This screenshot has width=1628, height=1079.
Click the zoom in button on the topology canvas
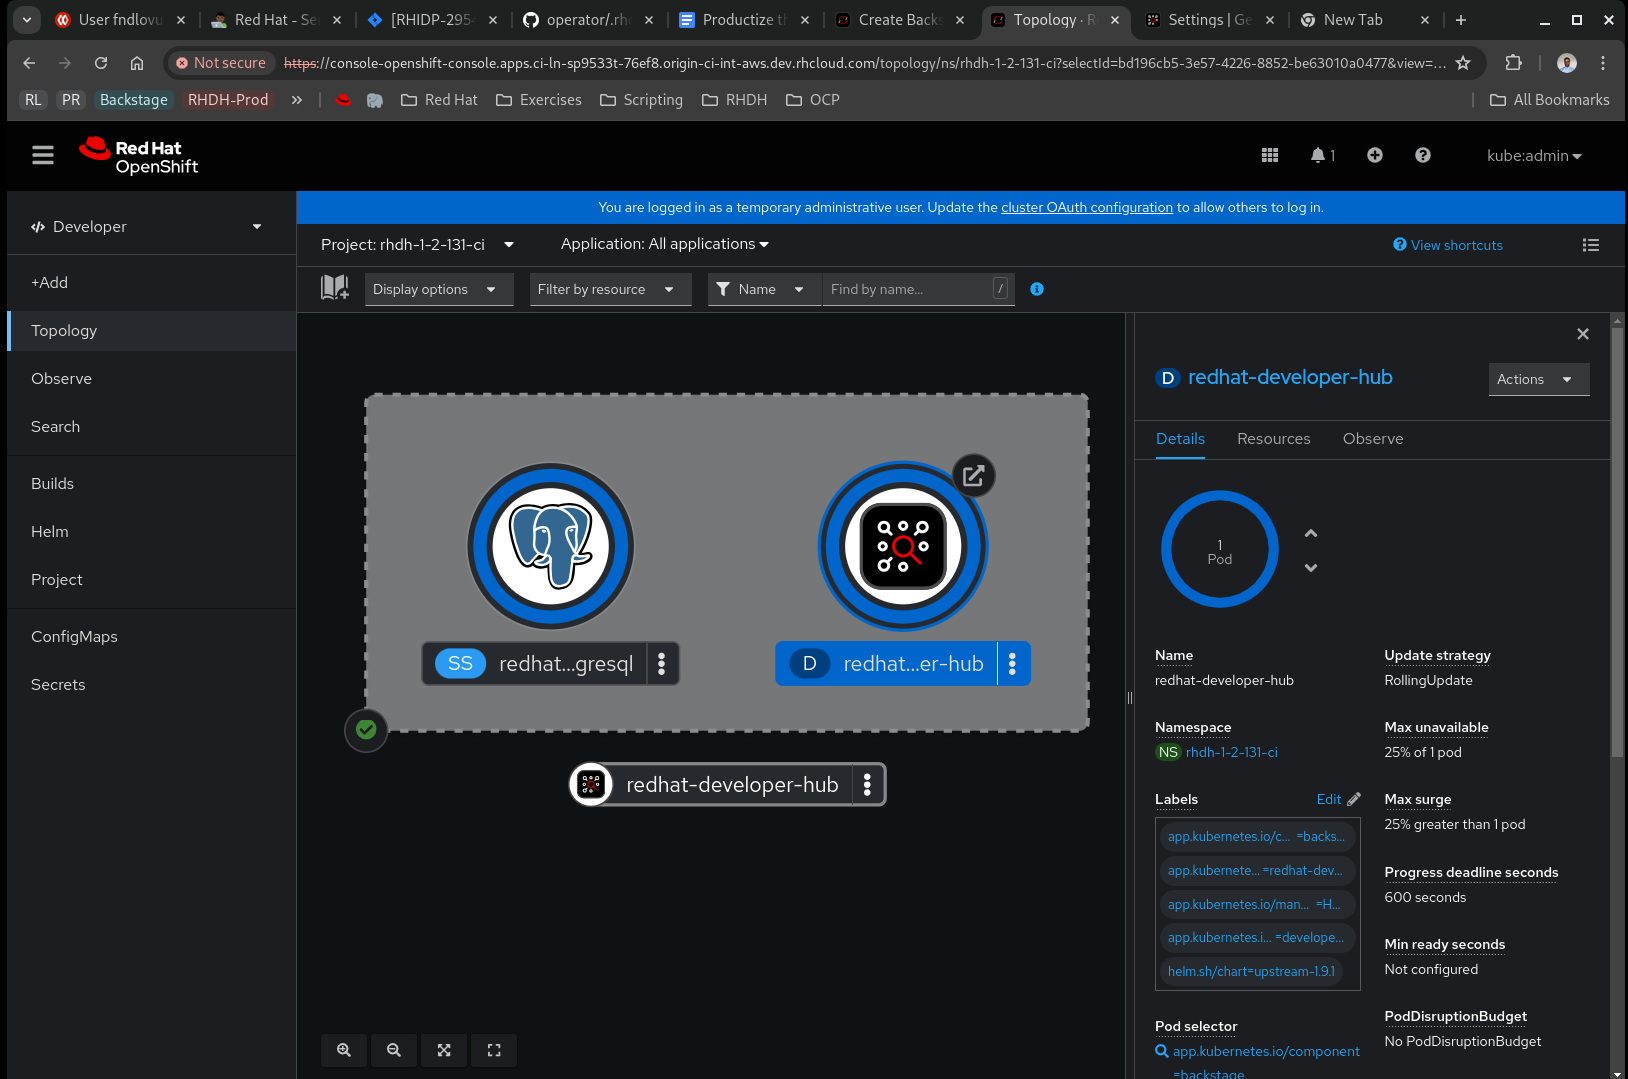pos(344,1050)
